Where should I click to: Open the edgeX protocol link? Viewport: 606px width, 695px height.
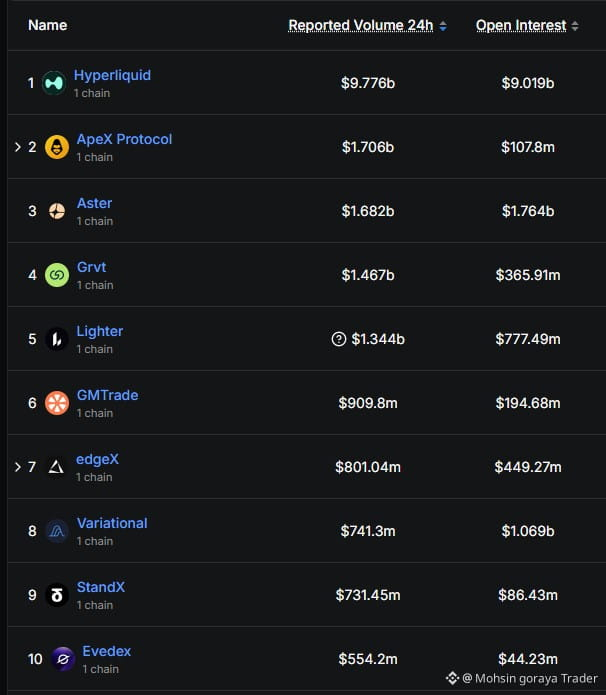97,459
